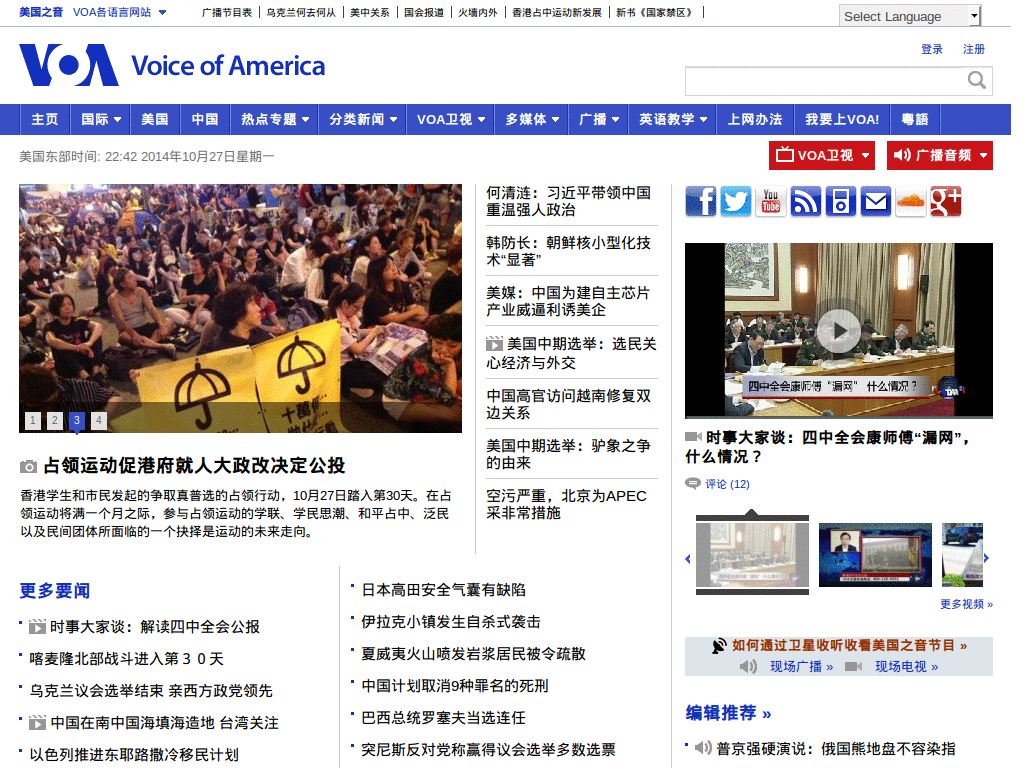The image size is (1024, 768).
Task: Click speaker icon next to 现场广播
Action: pyautogui.click(x=748, y=667)
